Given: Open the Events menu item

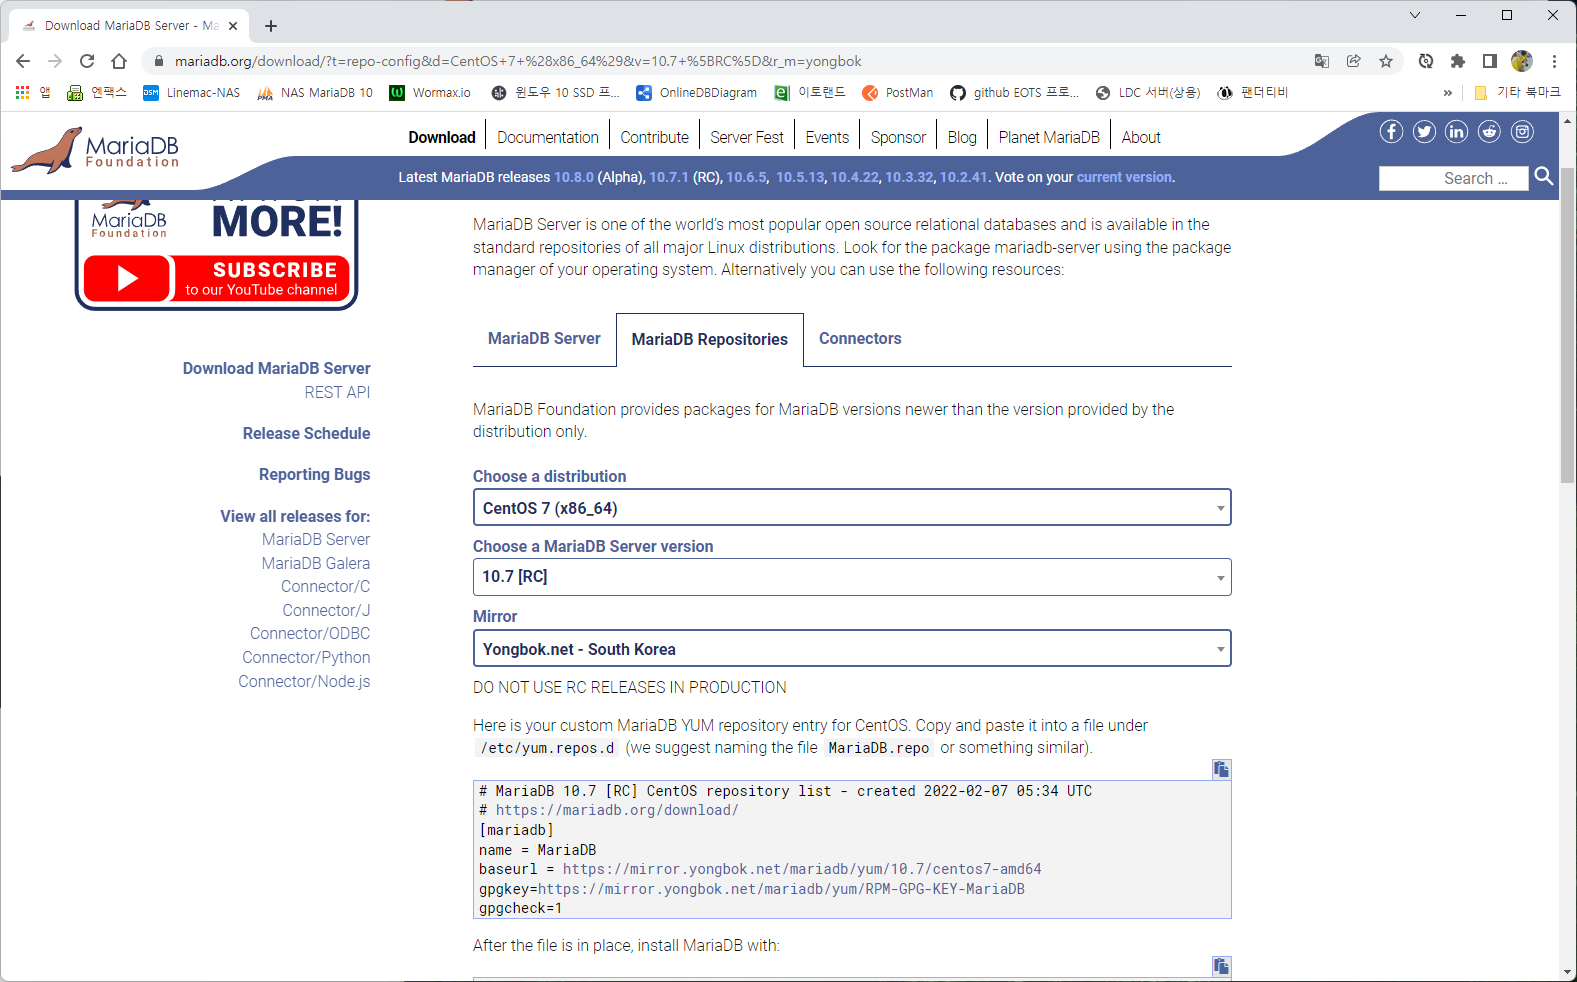Looking at the screenshot, I should point(827,138).
